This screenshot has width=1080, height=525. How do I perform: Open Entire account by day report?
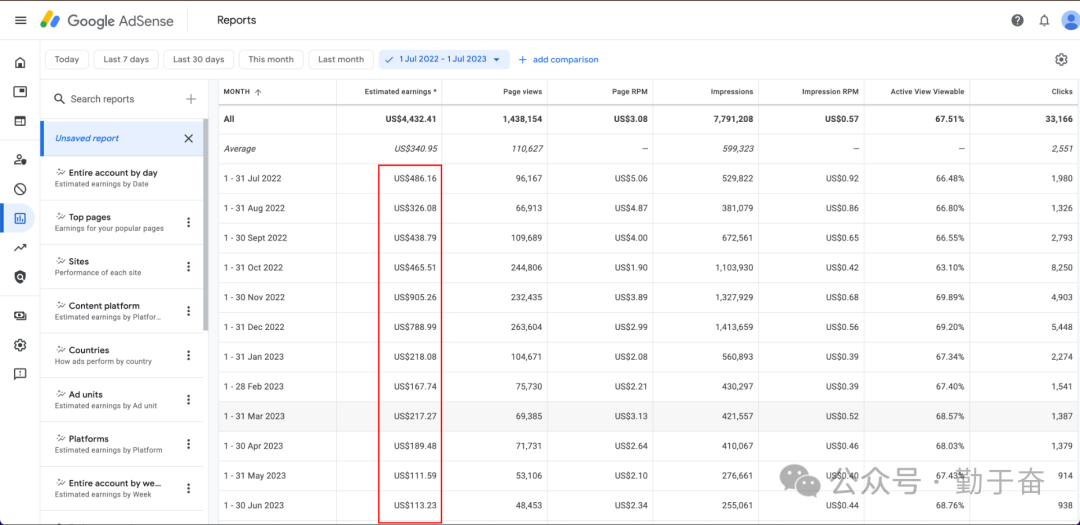[x=121, y=178]
